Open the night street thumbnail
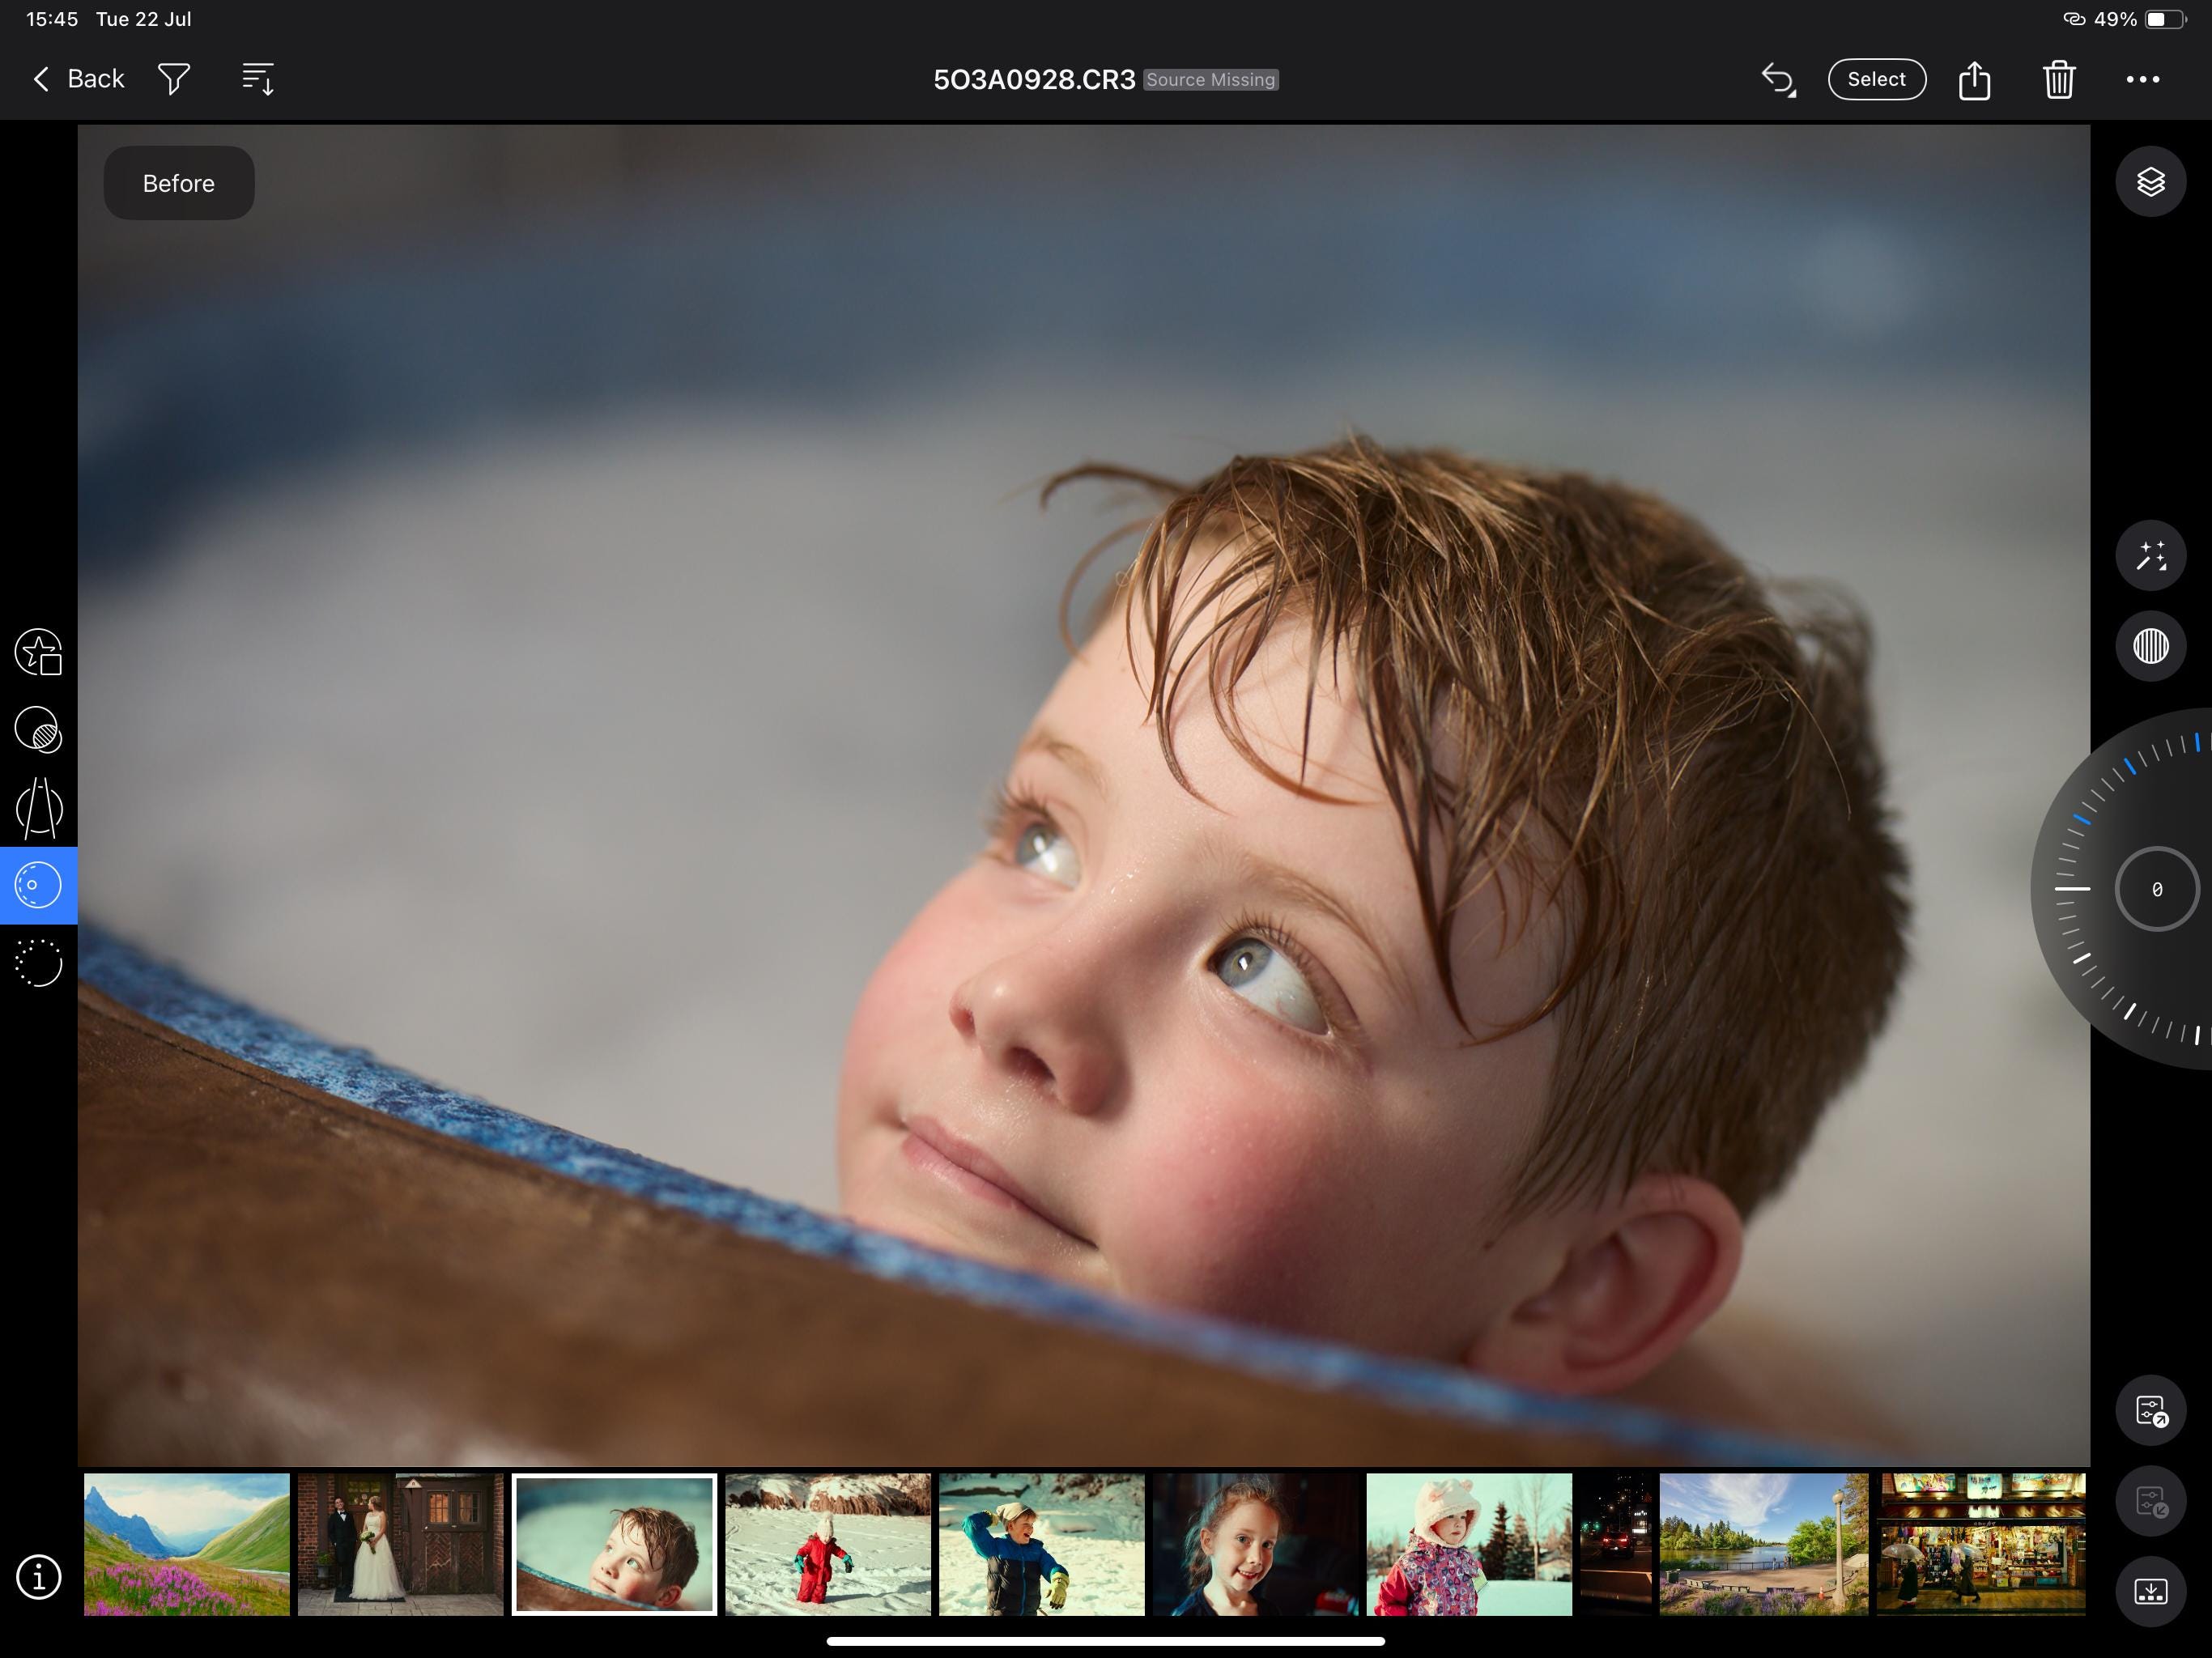The image size is (2212, 1658). tap(1616, 1544)
